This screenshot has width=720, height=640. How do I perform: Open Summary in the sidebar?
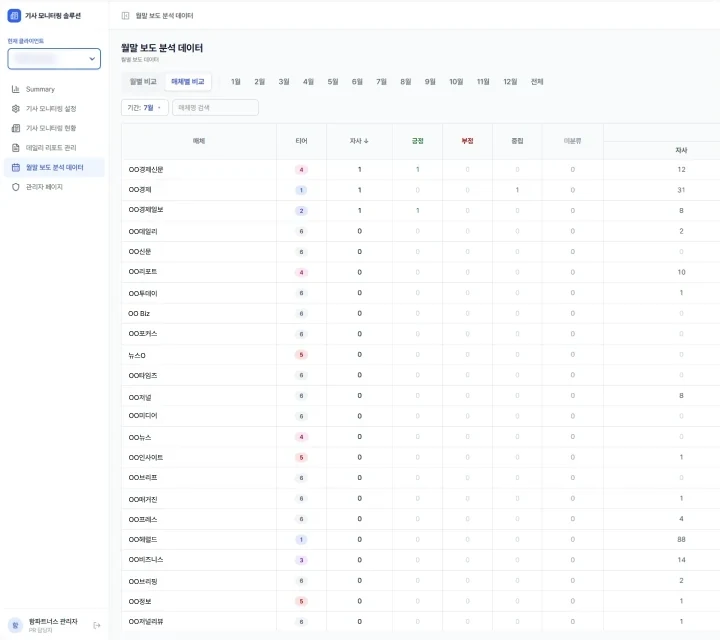(54, 89)
